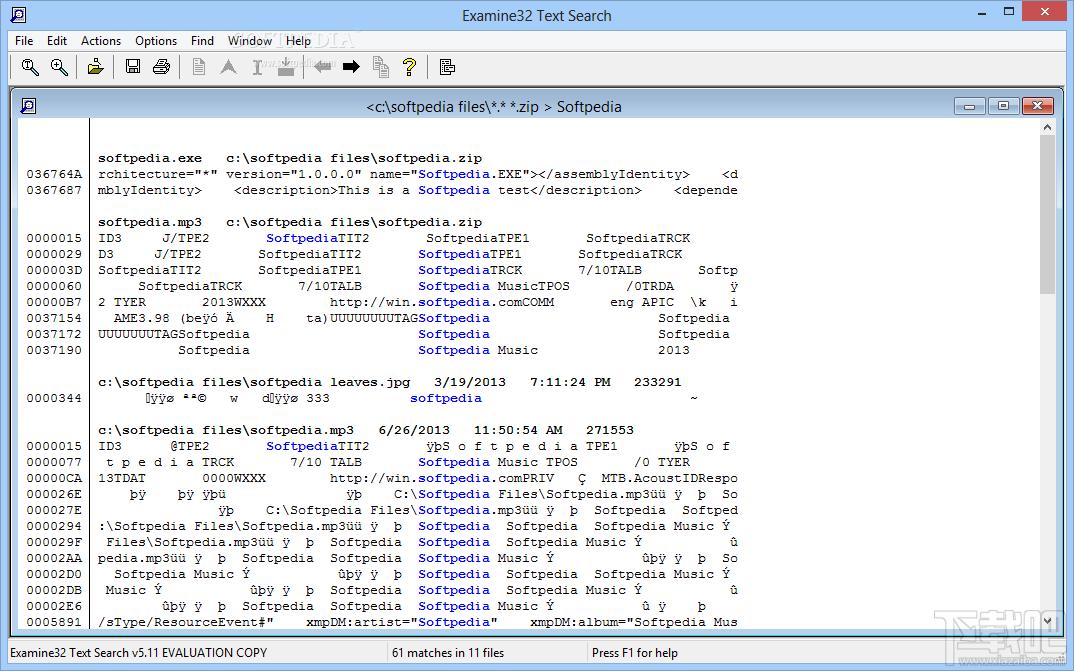Click 'Press F1 for help' status text
The width and height of the screenshot is (1074, 671).
coord(635,653)
